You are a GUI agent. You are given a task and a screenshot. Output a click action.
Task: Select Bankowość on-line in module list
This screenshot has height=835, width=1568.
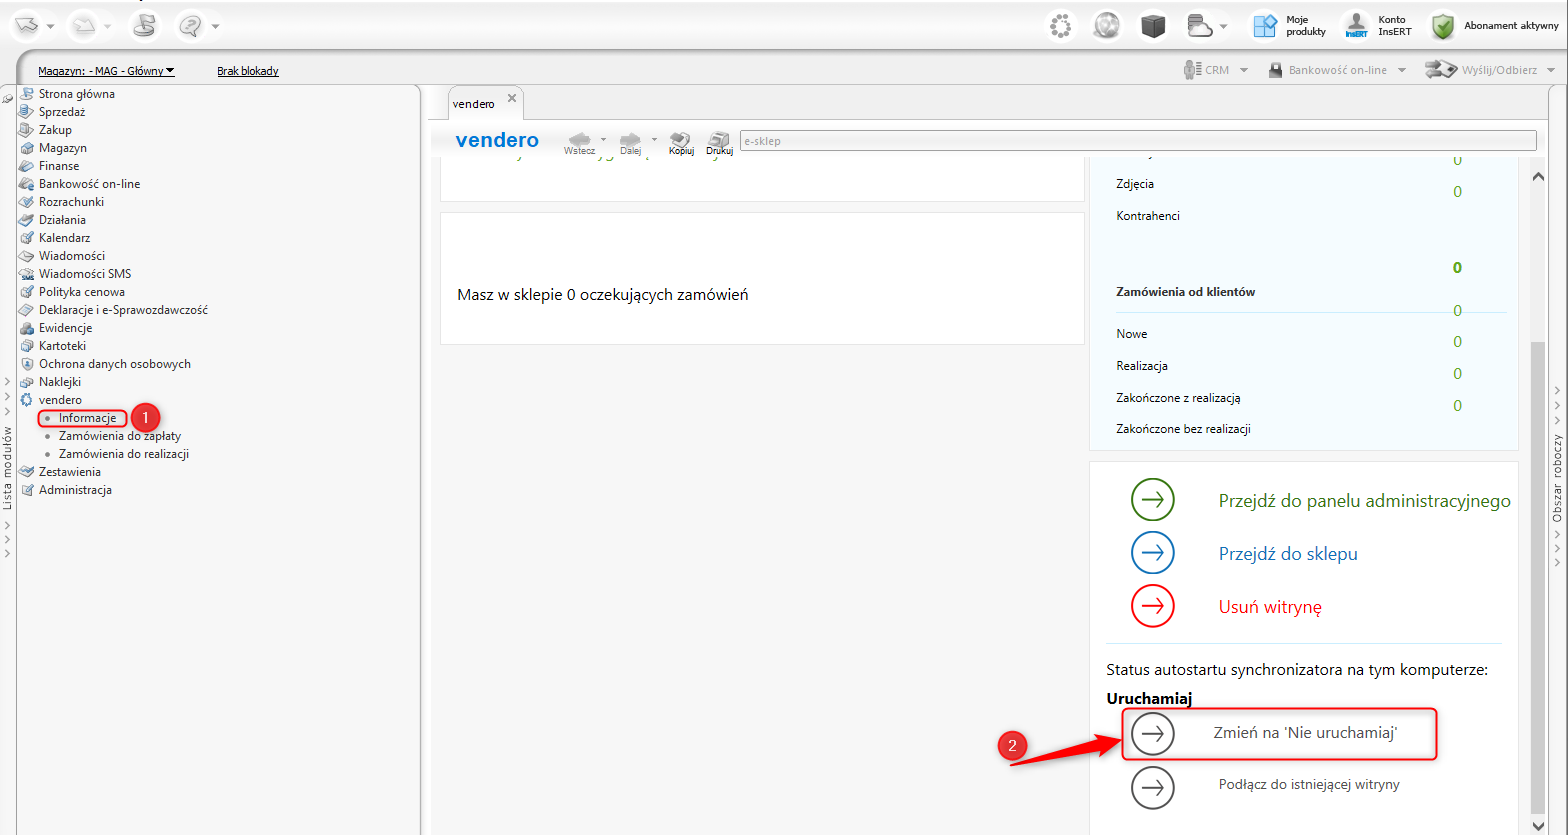coord(89,184)
